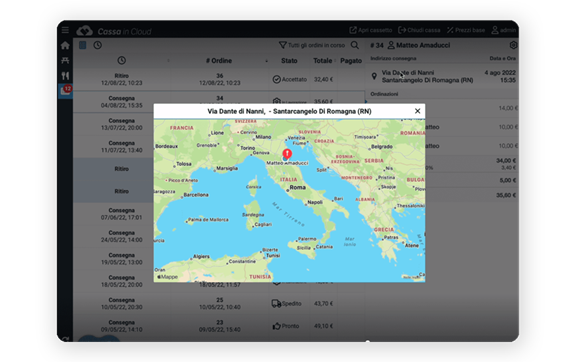576x362 pixels.
Task: Go to the Home sidebar icon
Action: click(65, 45)
